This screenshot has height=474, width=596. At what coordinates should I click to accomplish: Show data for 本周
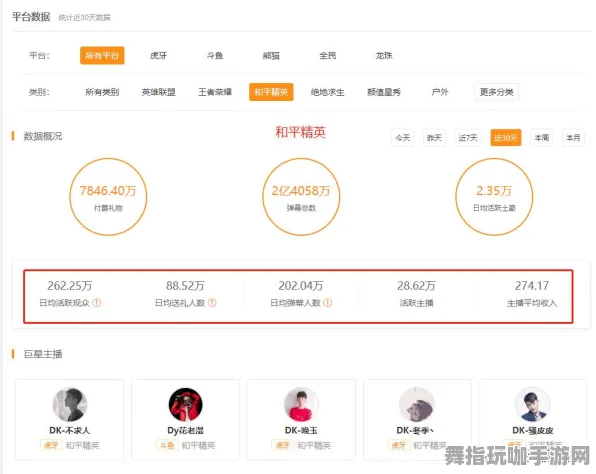coord(542,138)
